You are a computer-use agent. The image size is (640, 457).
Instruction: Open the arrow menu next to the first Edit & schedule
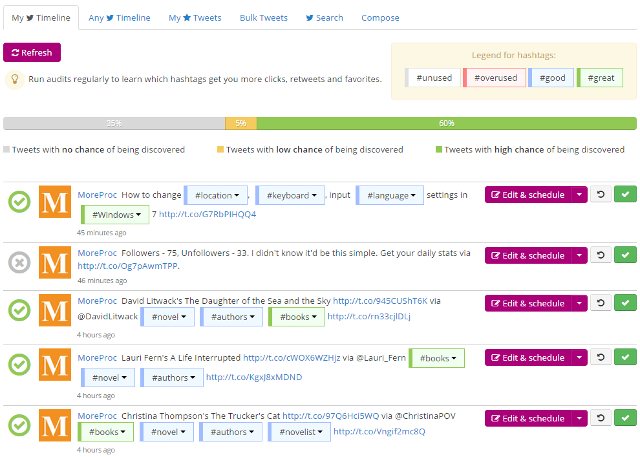[x=579, y=195]
